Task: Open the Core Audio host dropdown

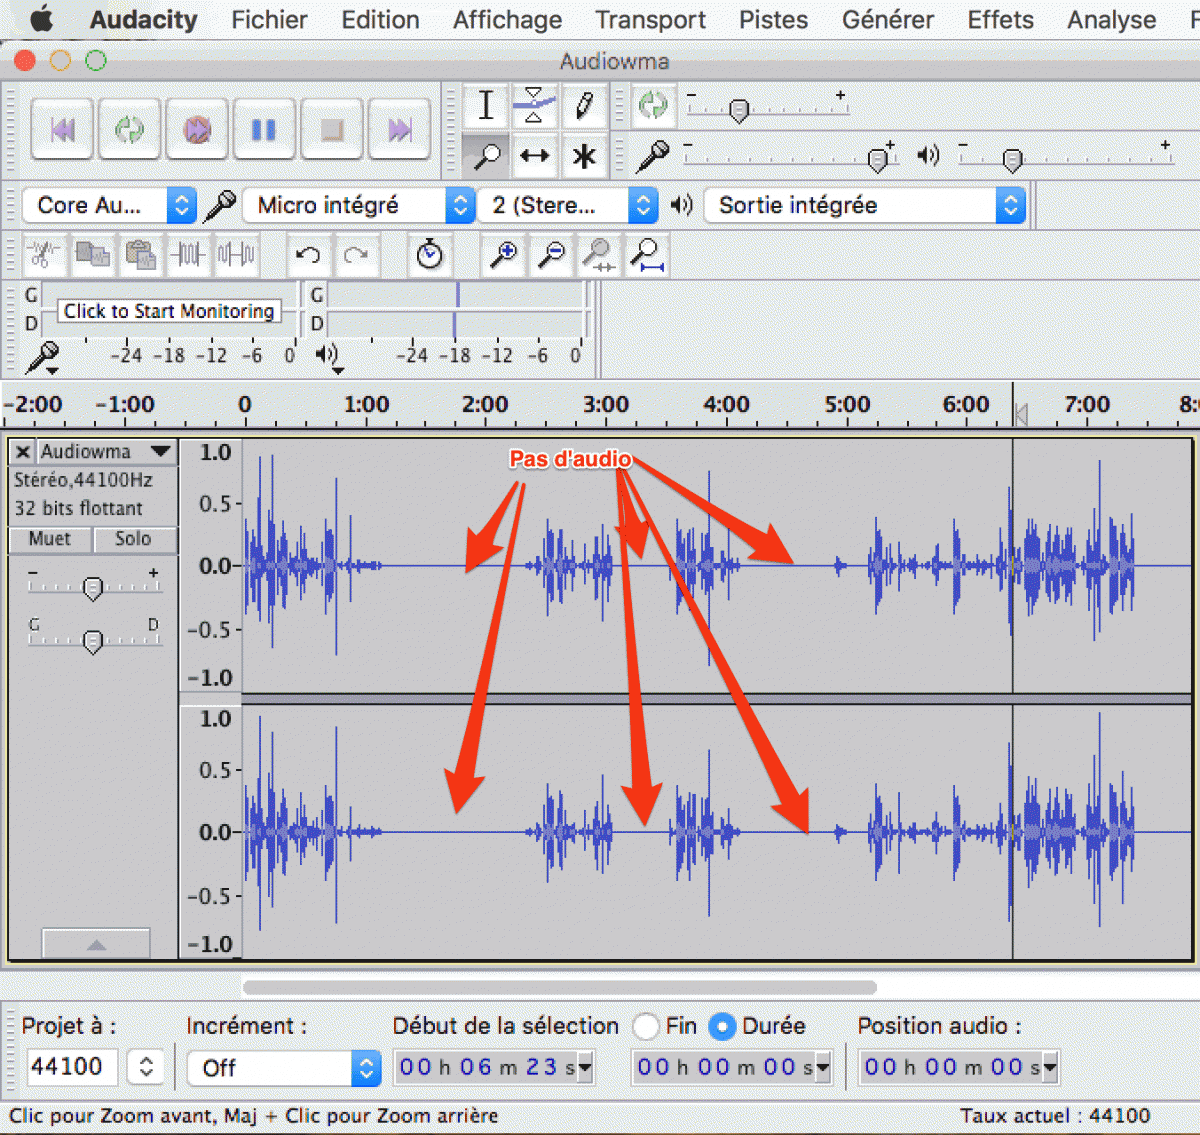Action: [109, 205]
